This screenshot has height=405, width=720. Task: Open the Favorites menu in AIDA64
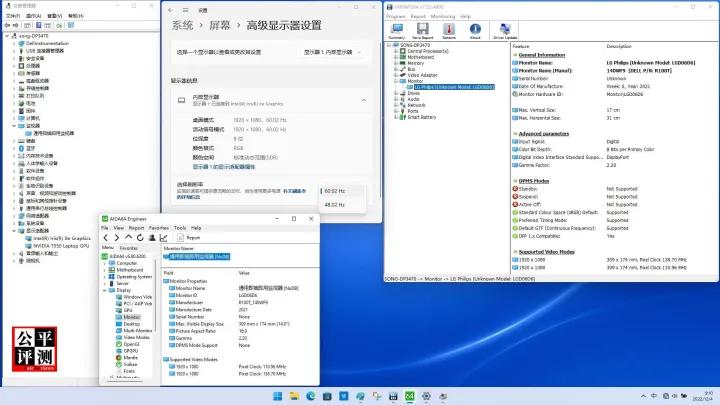pos(159,228)
